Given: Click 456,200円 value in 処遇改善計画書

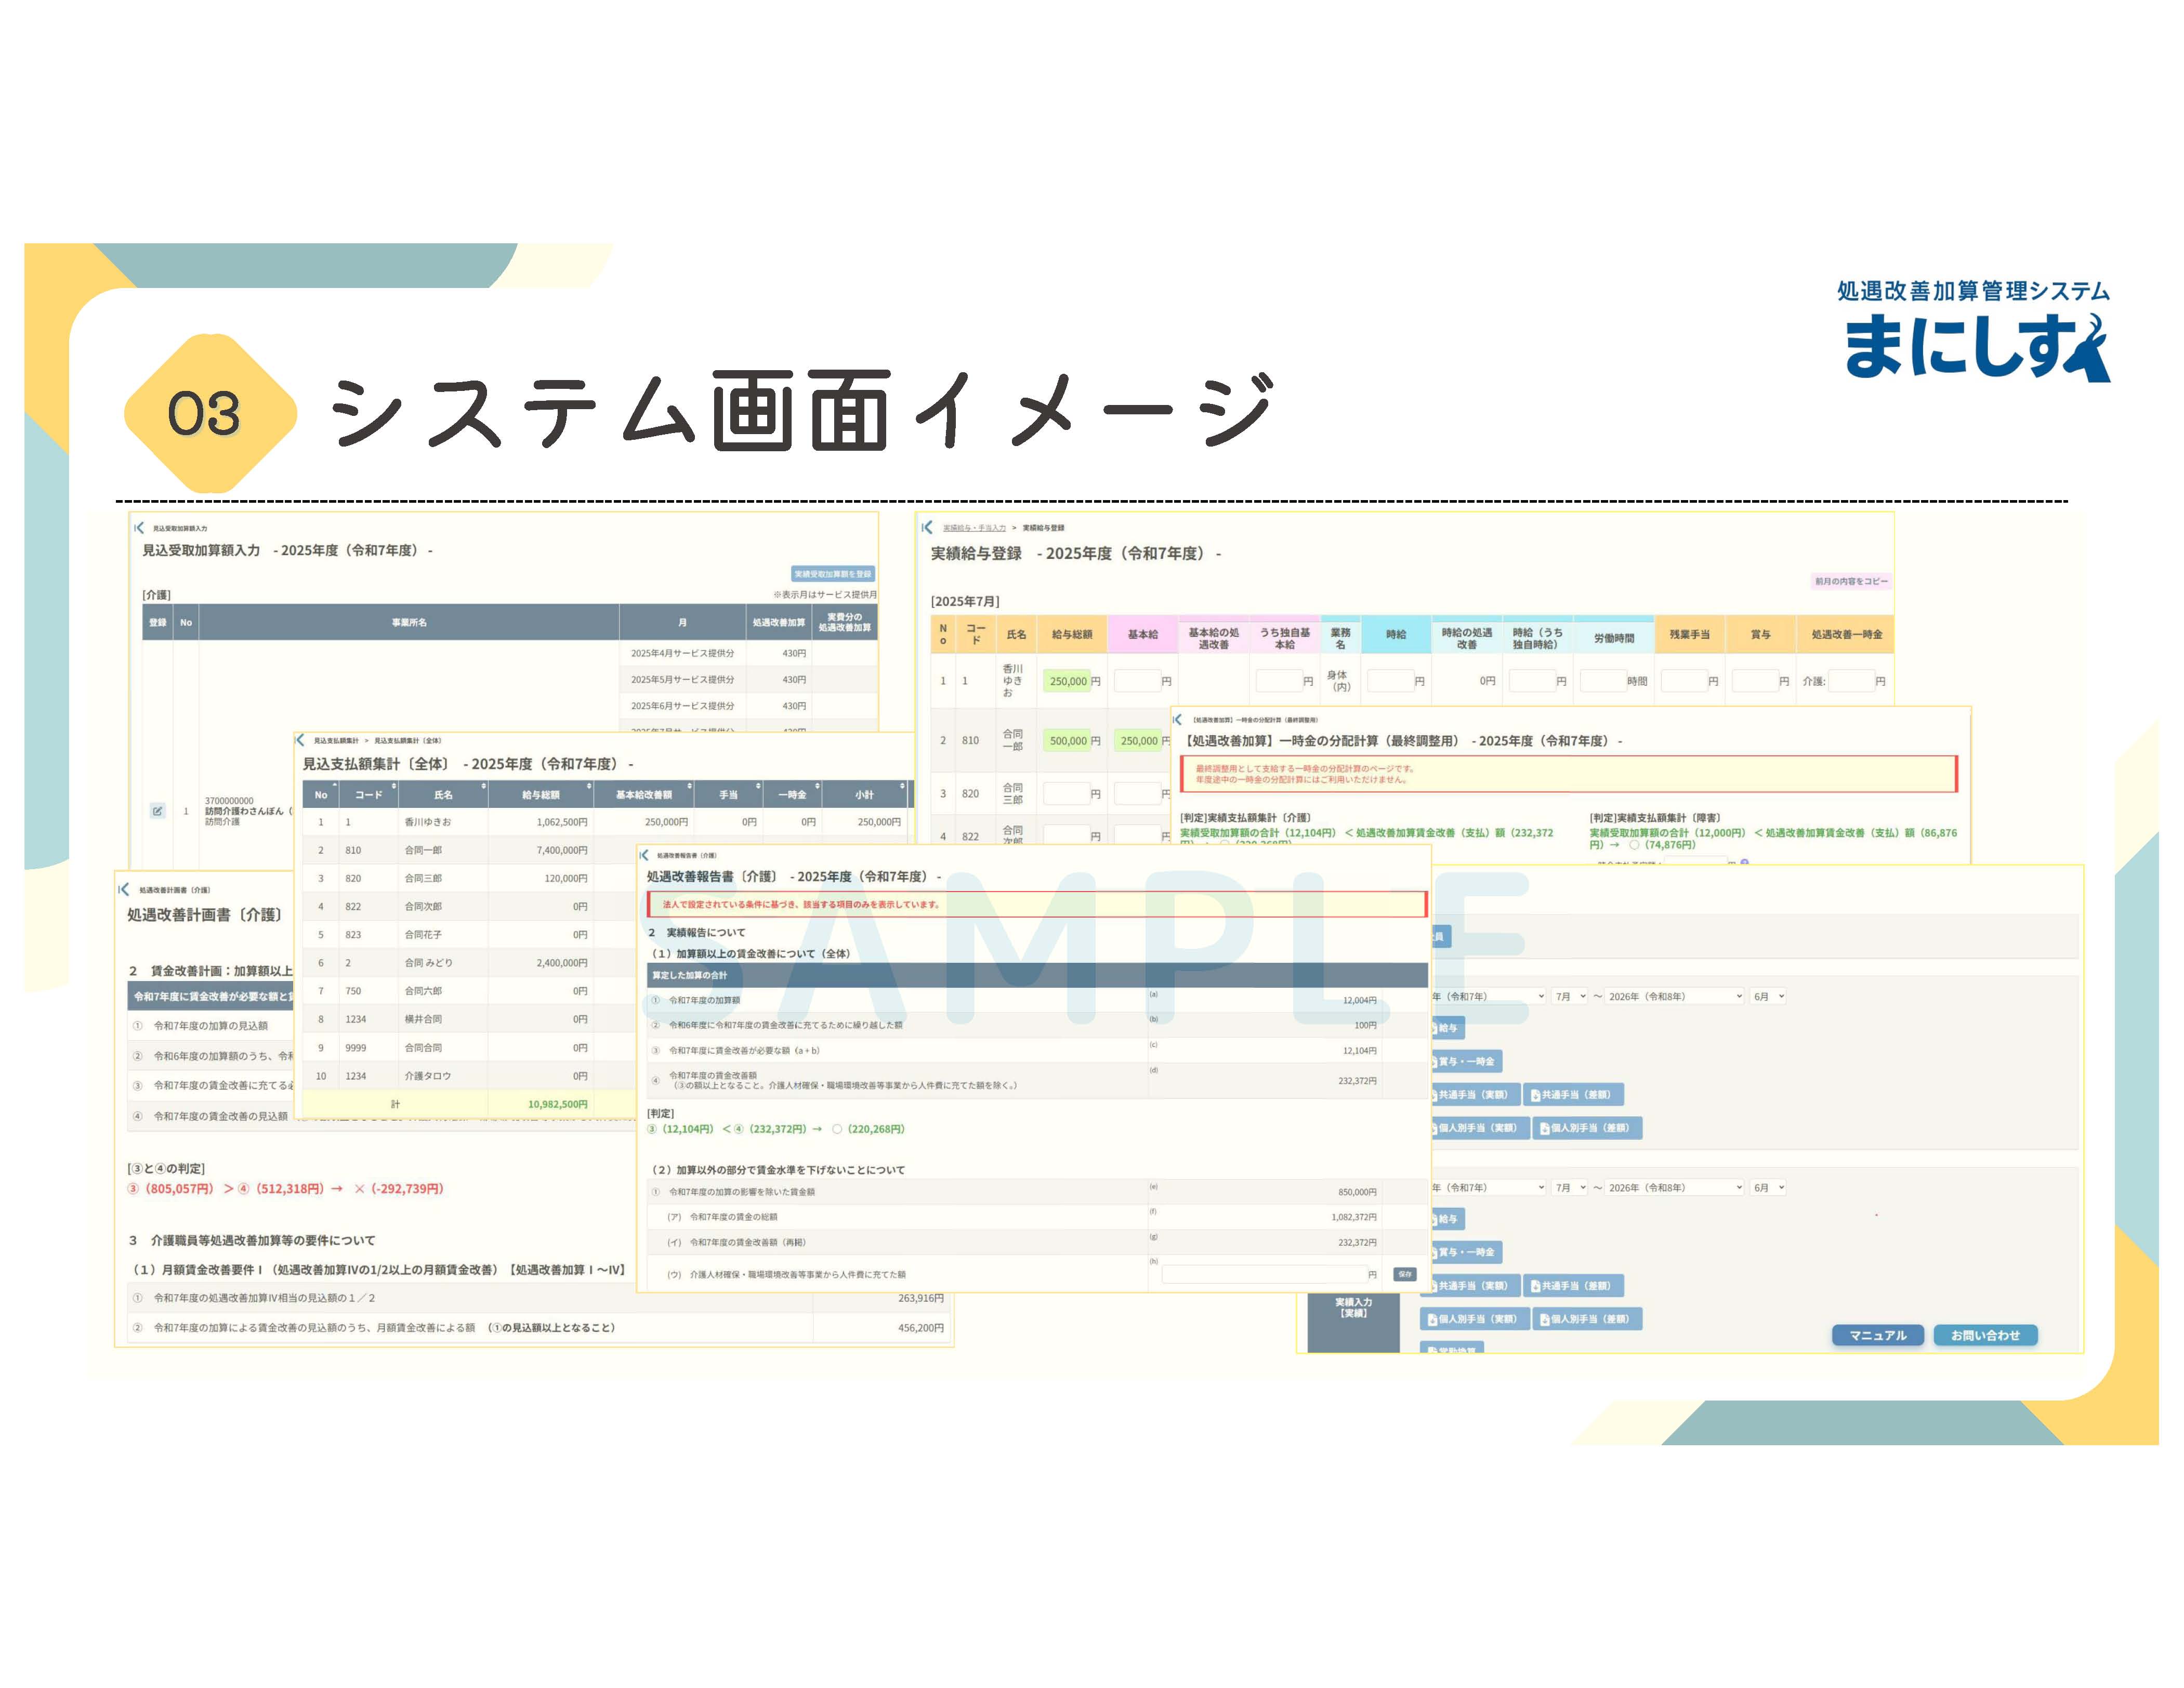Looking at the screenshot, I should [921, 1328].
